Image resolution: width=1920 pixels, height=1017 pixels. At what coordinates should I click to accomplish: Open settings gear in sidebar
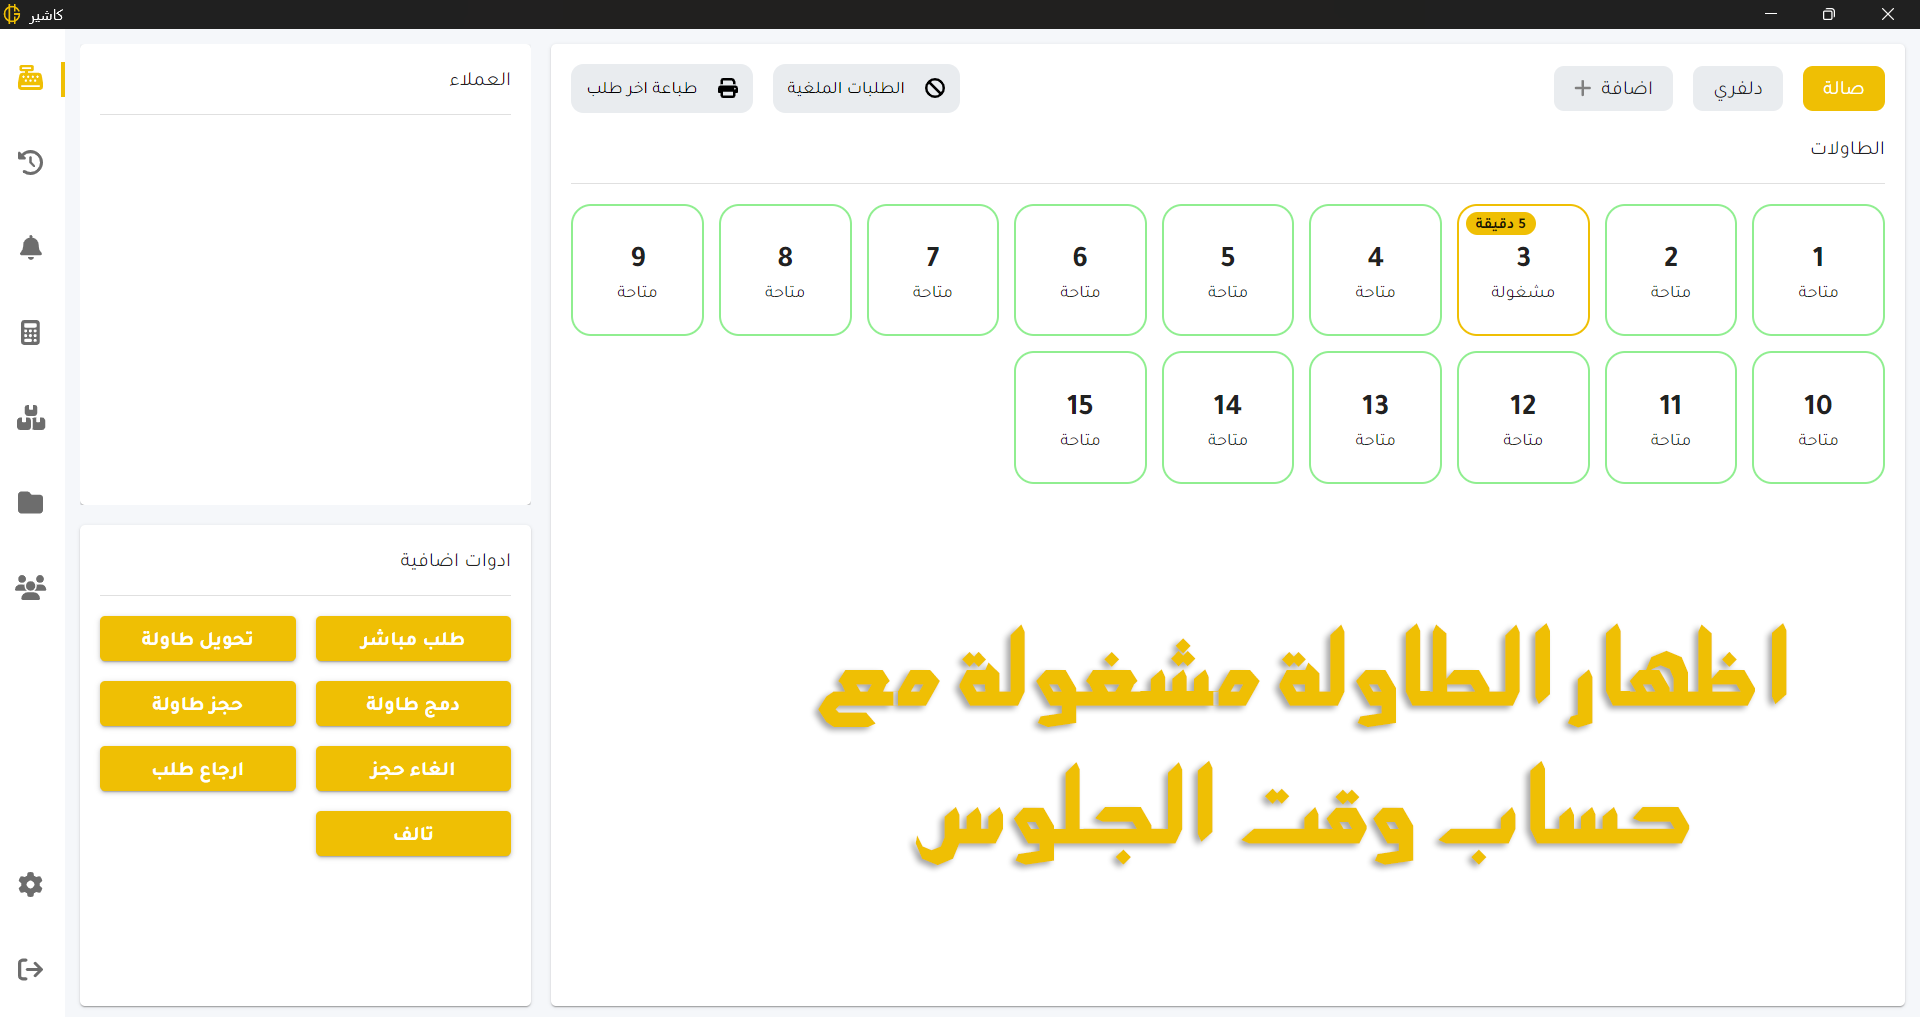tap(30, 884)
